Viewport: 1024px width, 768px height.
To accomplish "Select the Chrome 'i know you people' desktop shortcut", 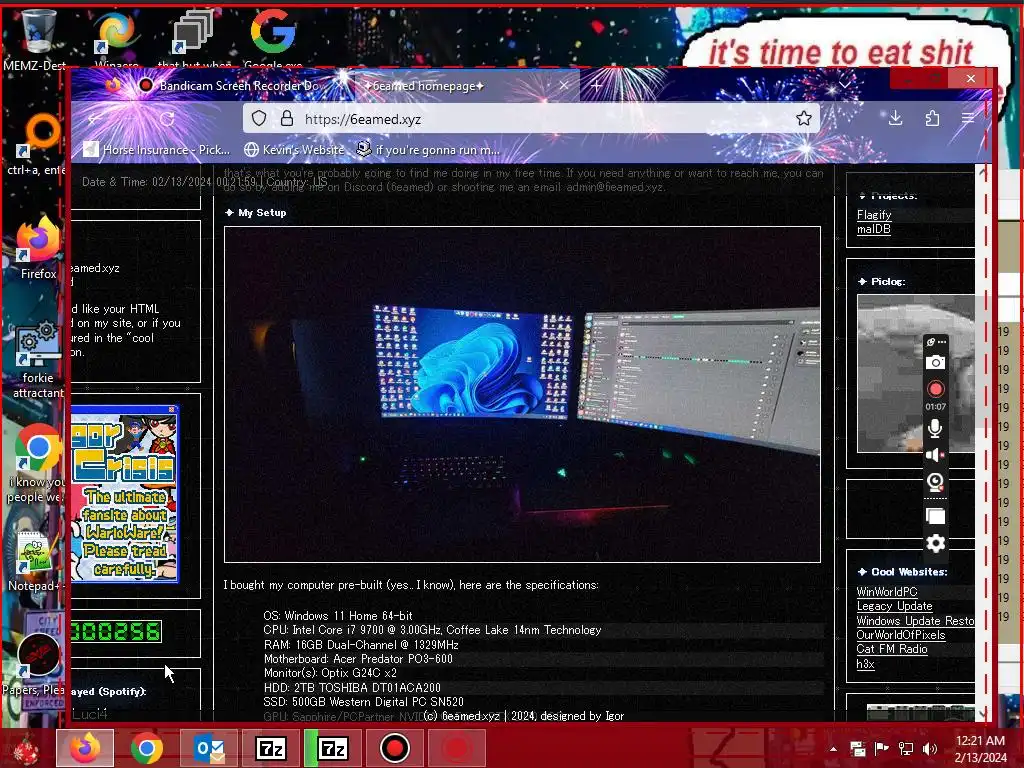I will point(36,464).
